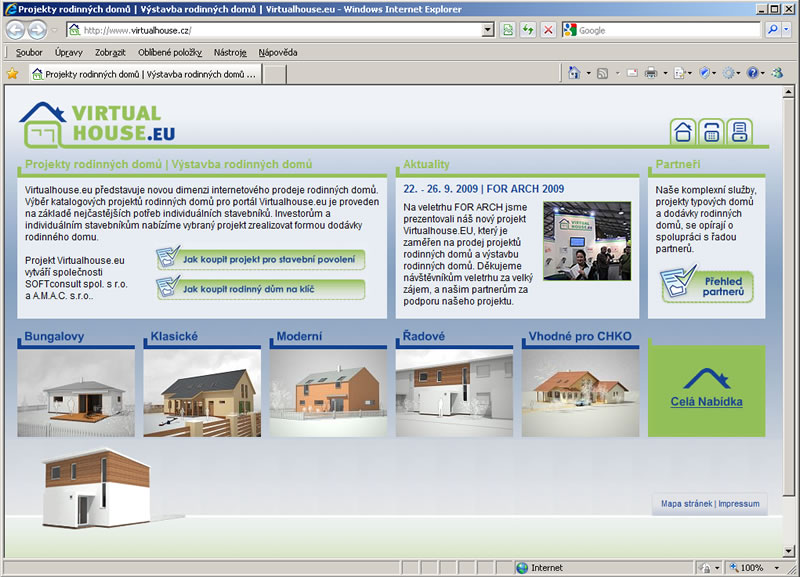The width and height of the screenshot is (800, 577).
Task: Expand the search provider dropdown arrow
Action: [x=788, y=30]
